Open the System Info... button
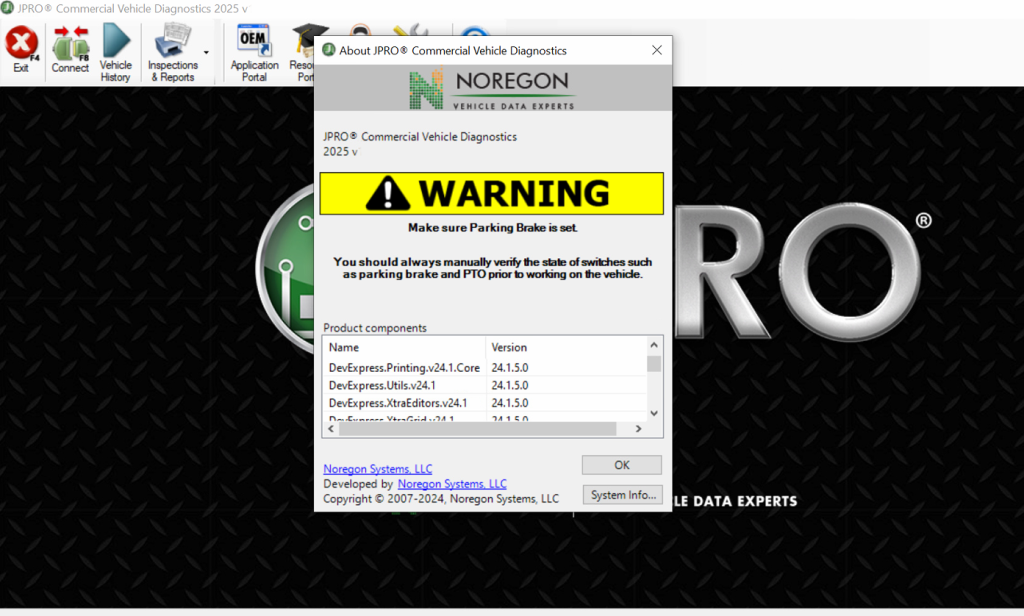The image size is (1024, 616). coord(622,495)
